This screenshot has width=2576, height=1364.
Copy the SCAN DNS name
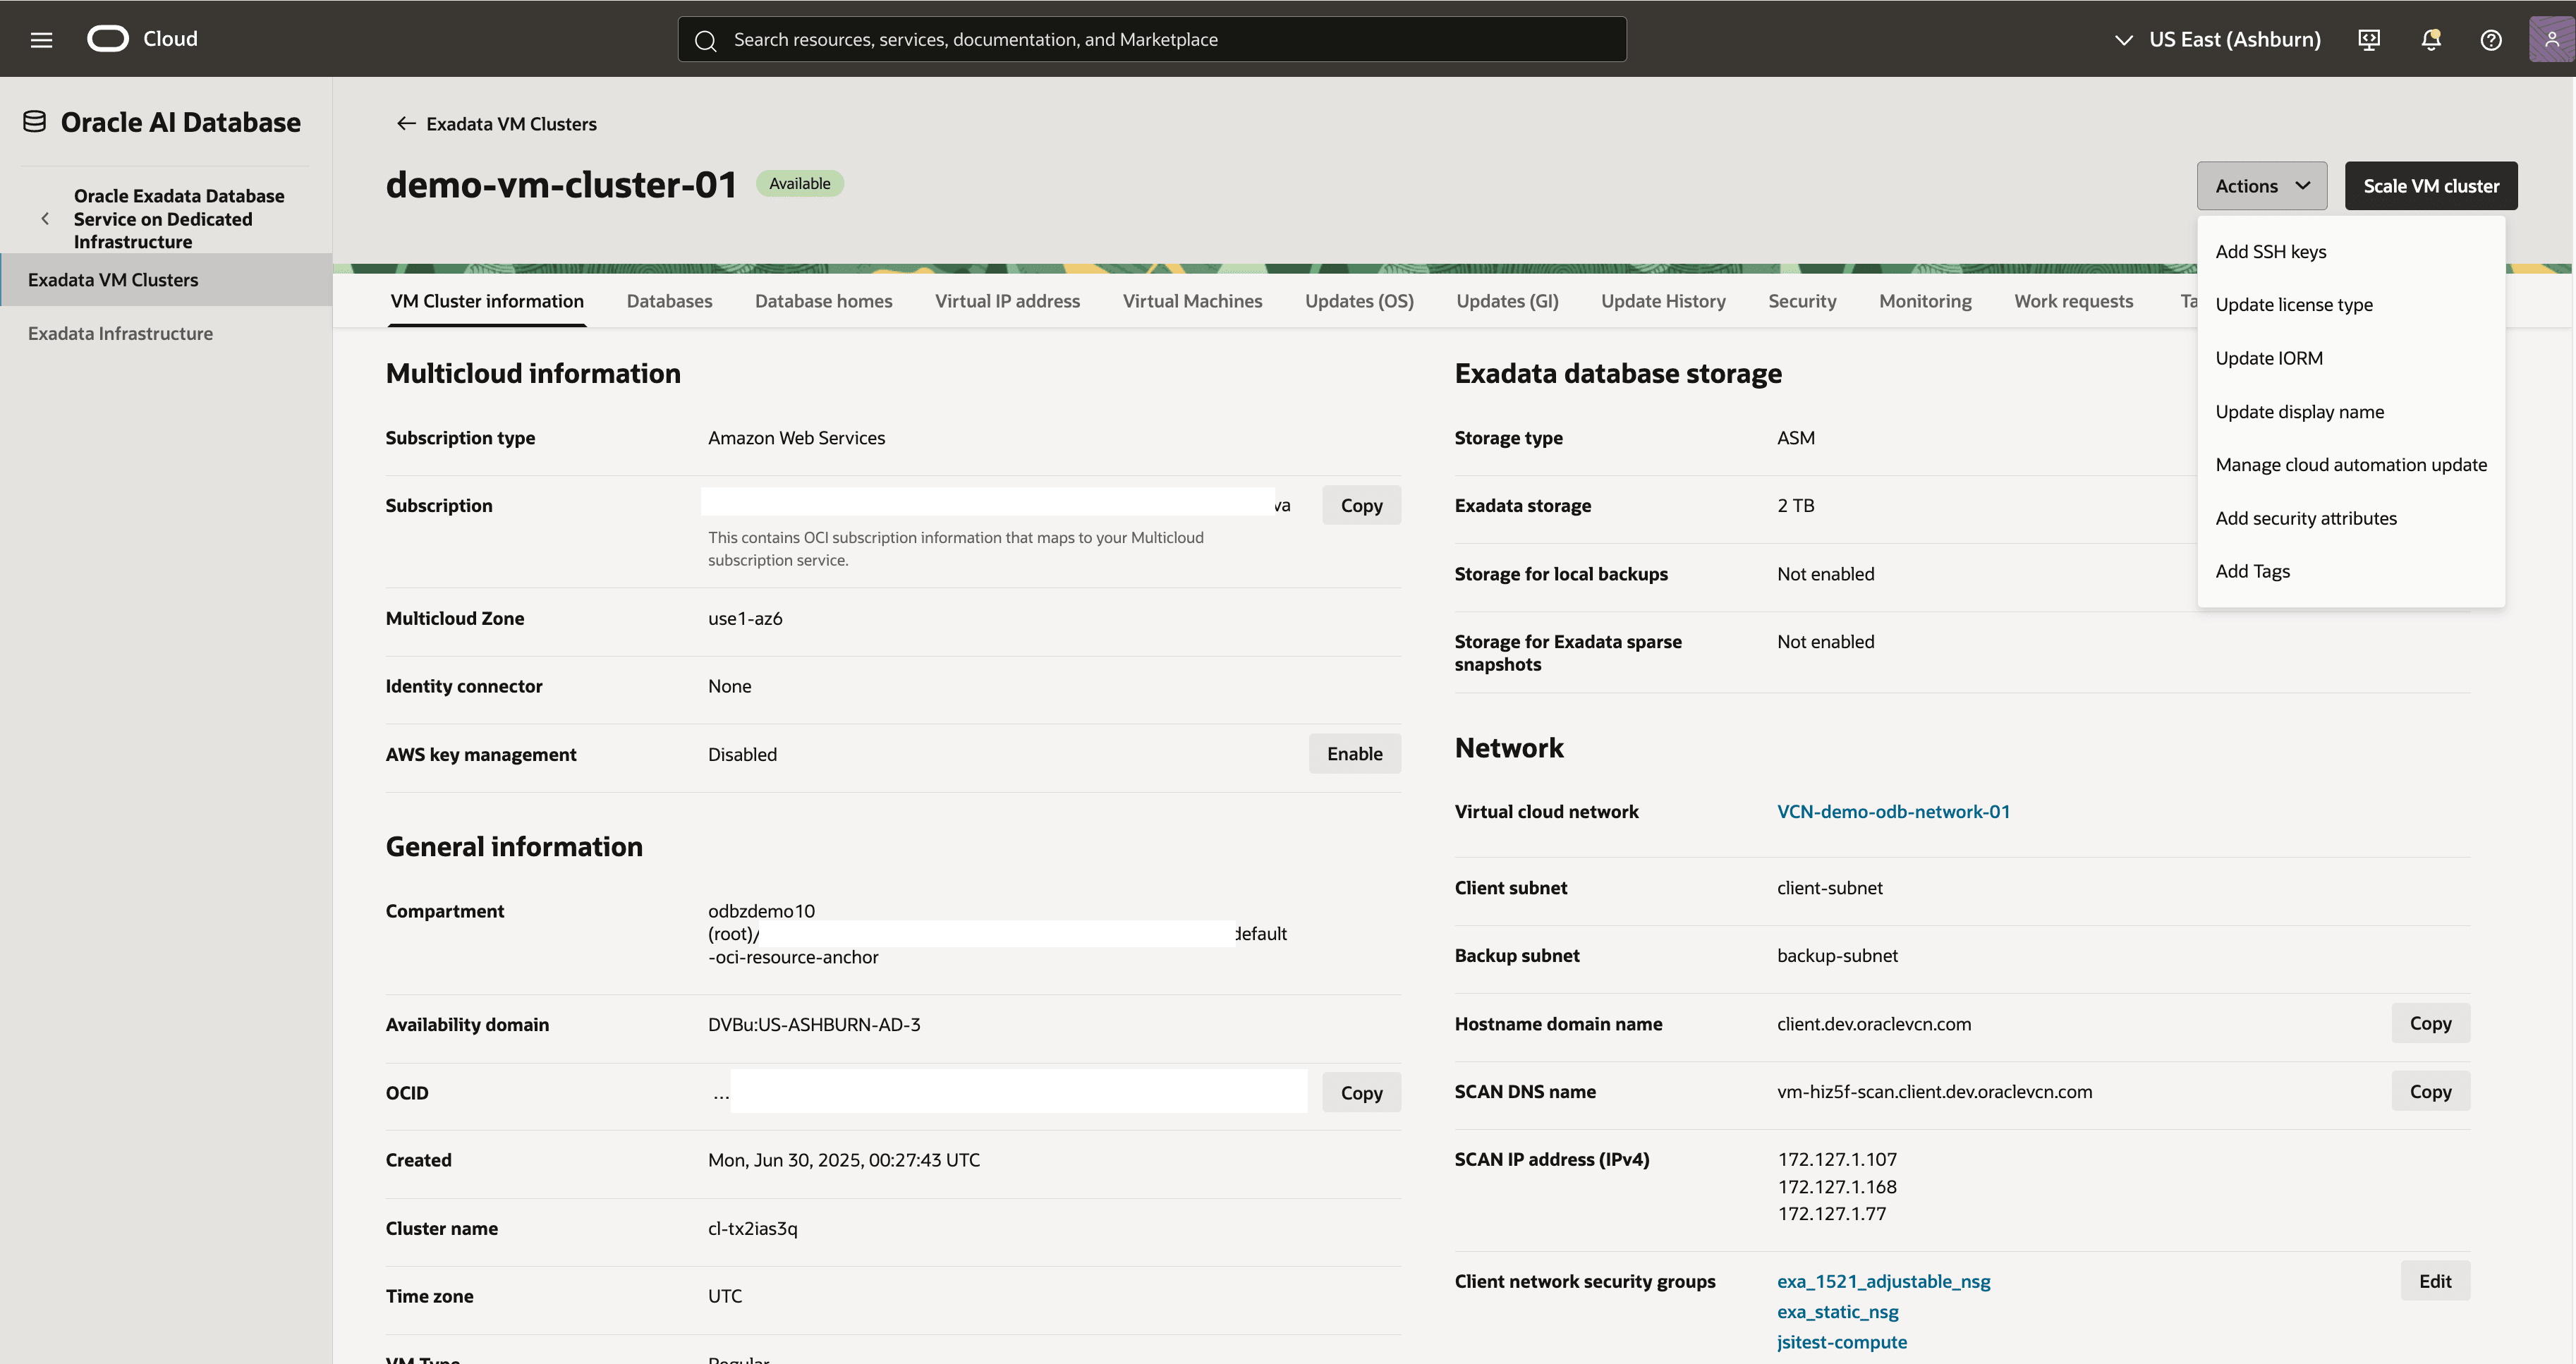(x=2430, y=1091)
